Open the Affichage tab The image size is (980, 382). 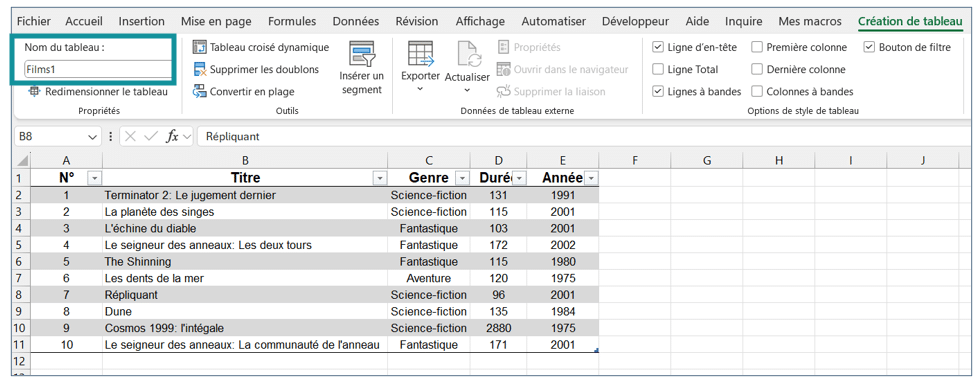tap(480, 21)
